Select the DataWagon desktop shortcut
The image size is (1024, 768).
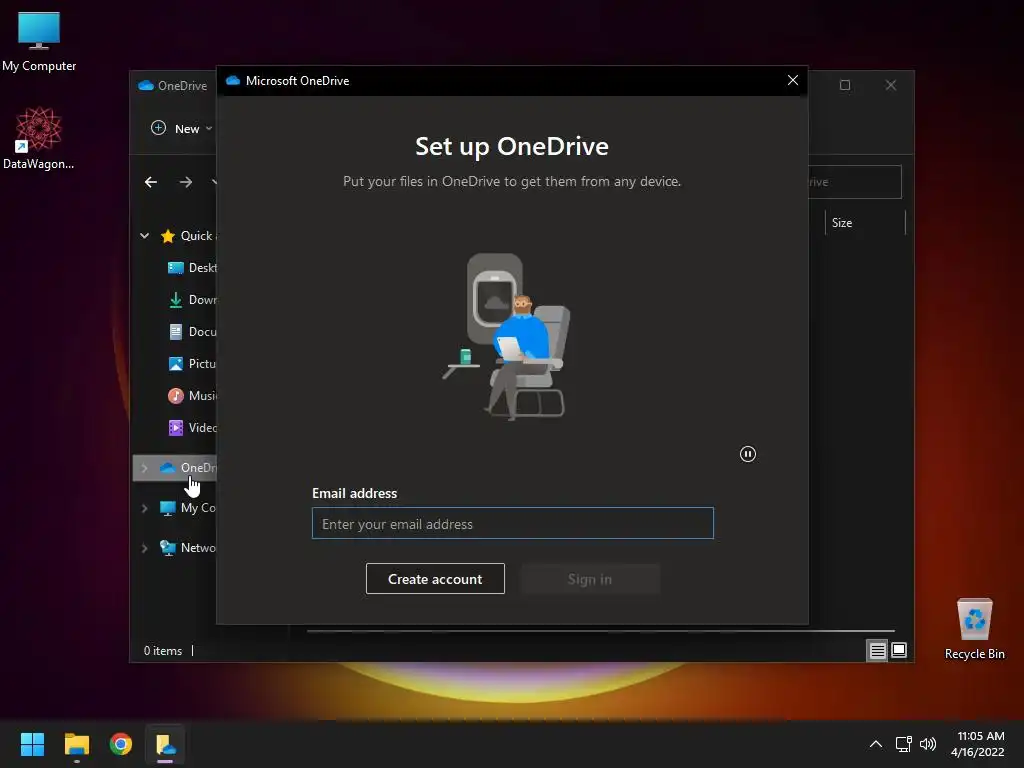(x=39, y=138)
